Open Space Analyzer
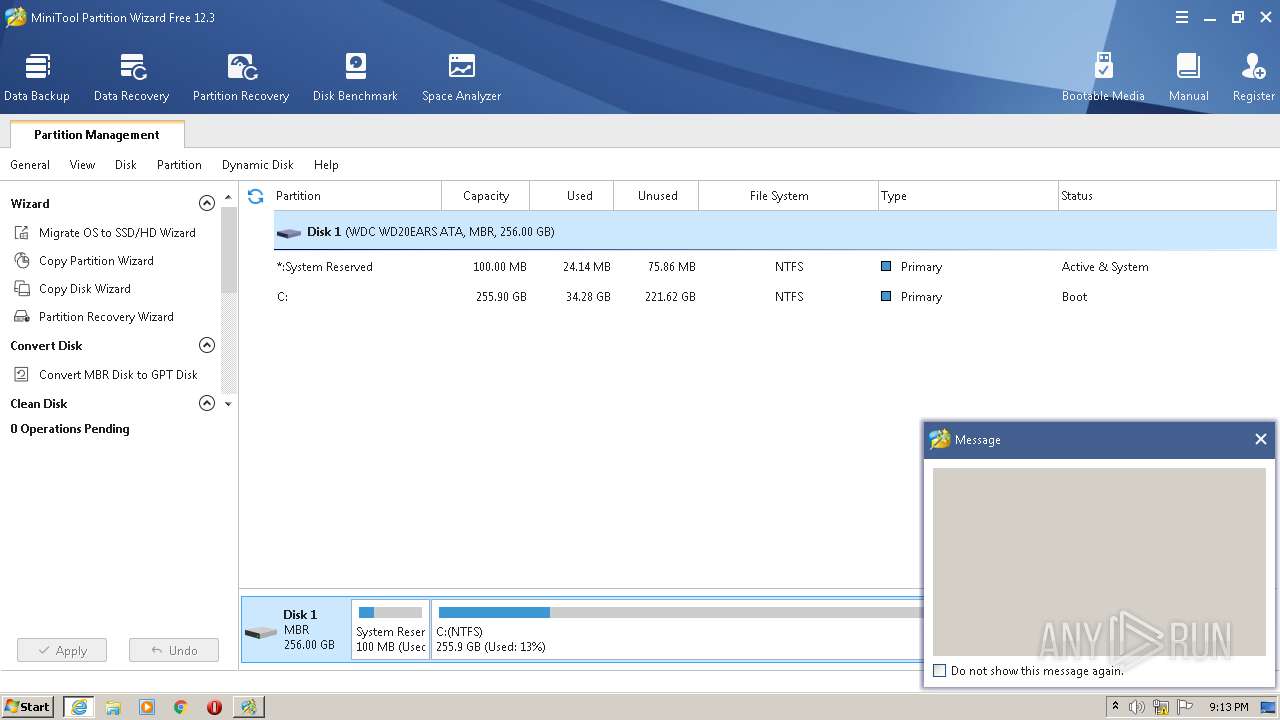The height and width of the screenshot is (720, 1280). point(461,77)
